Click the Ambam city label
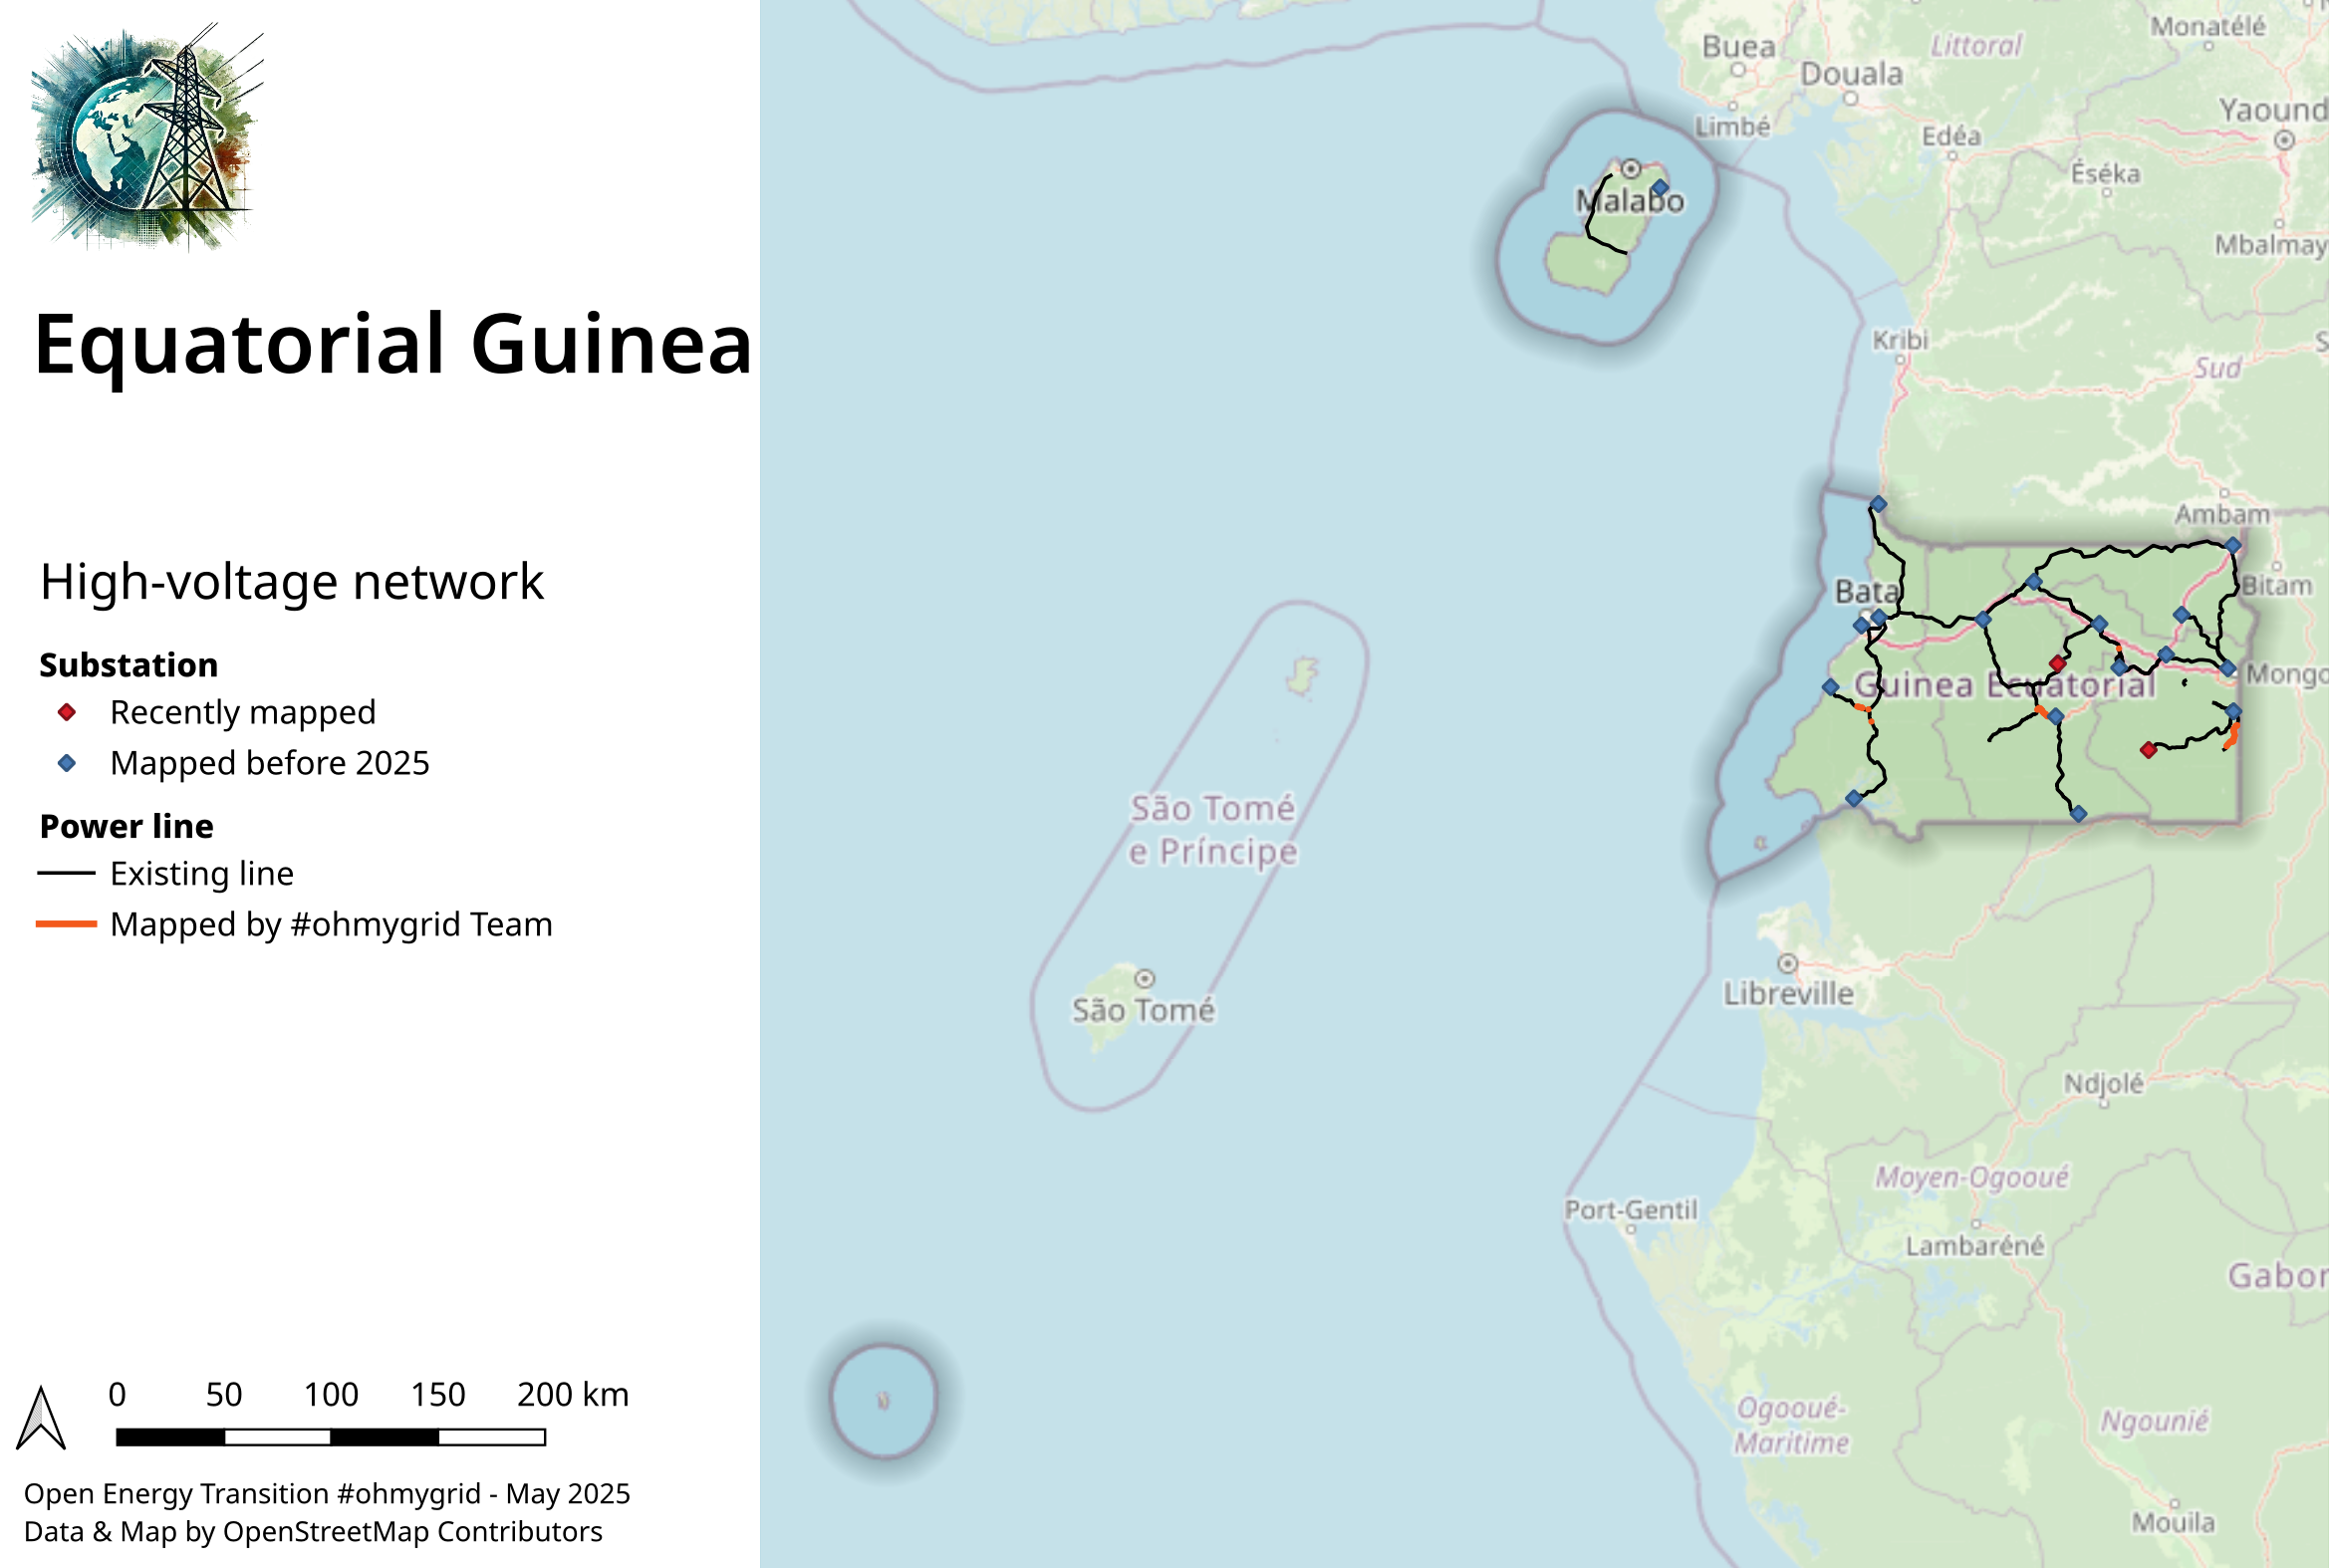Image resolution: width=2329 pixels, height=1568 pixels. click(2223, 515)
